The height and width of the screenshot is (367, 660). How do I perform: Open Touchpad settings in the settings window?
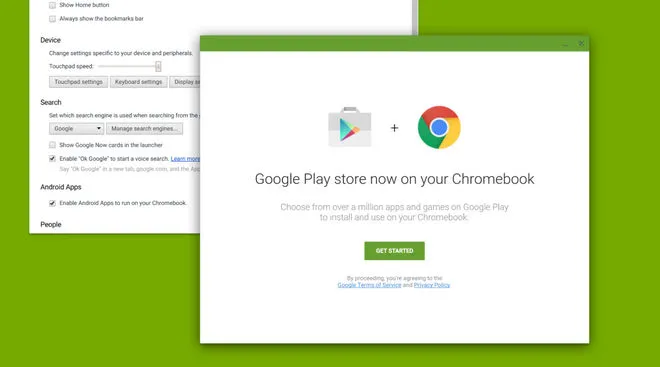pyautogui.click(x=78, y=82)
